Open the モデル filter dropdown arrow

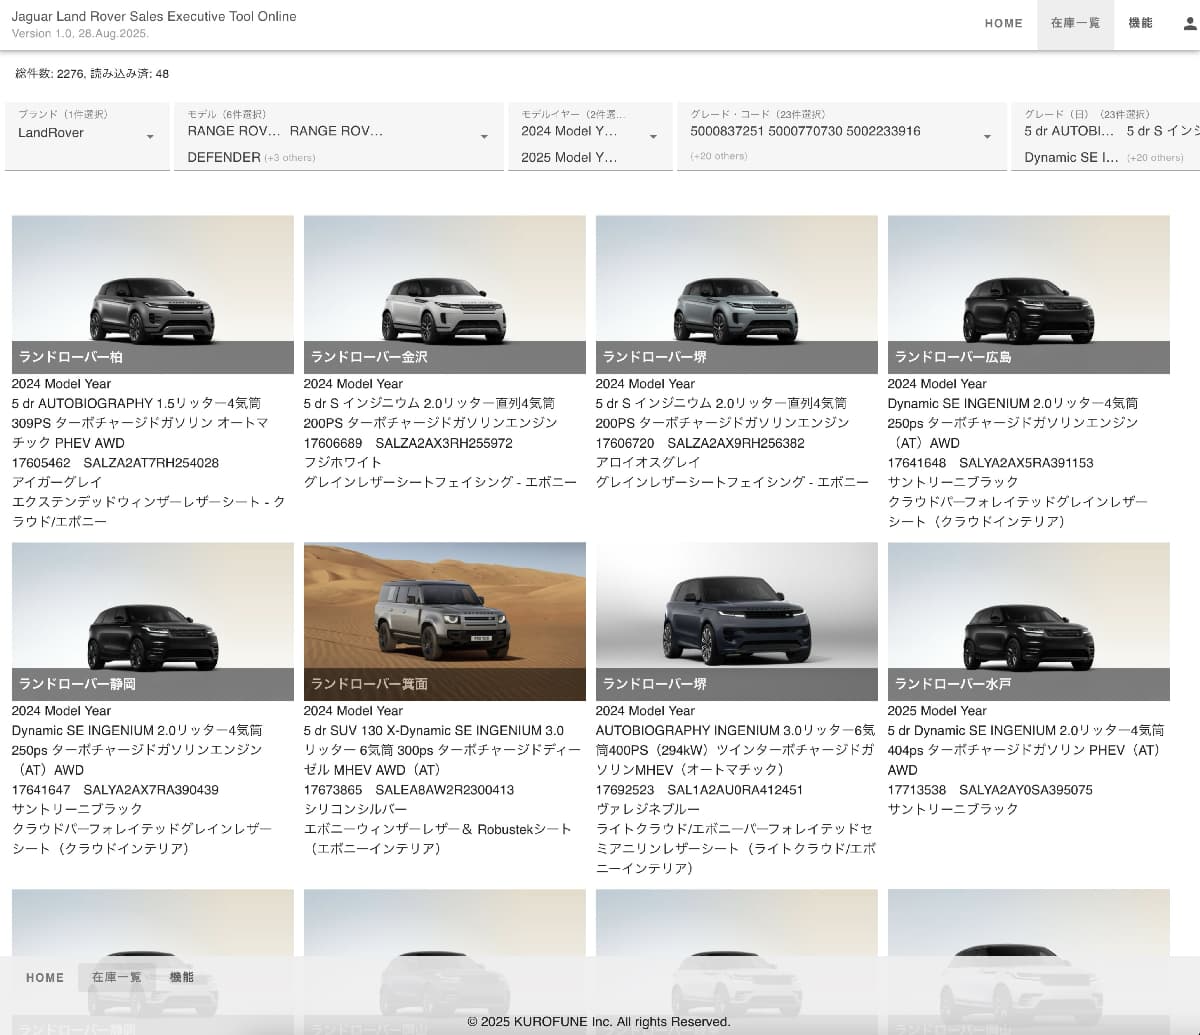pos(484,137)
